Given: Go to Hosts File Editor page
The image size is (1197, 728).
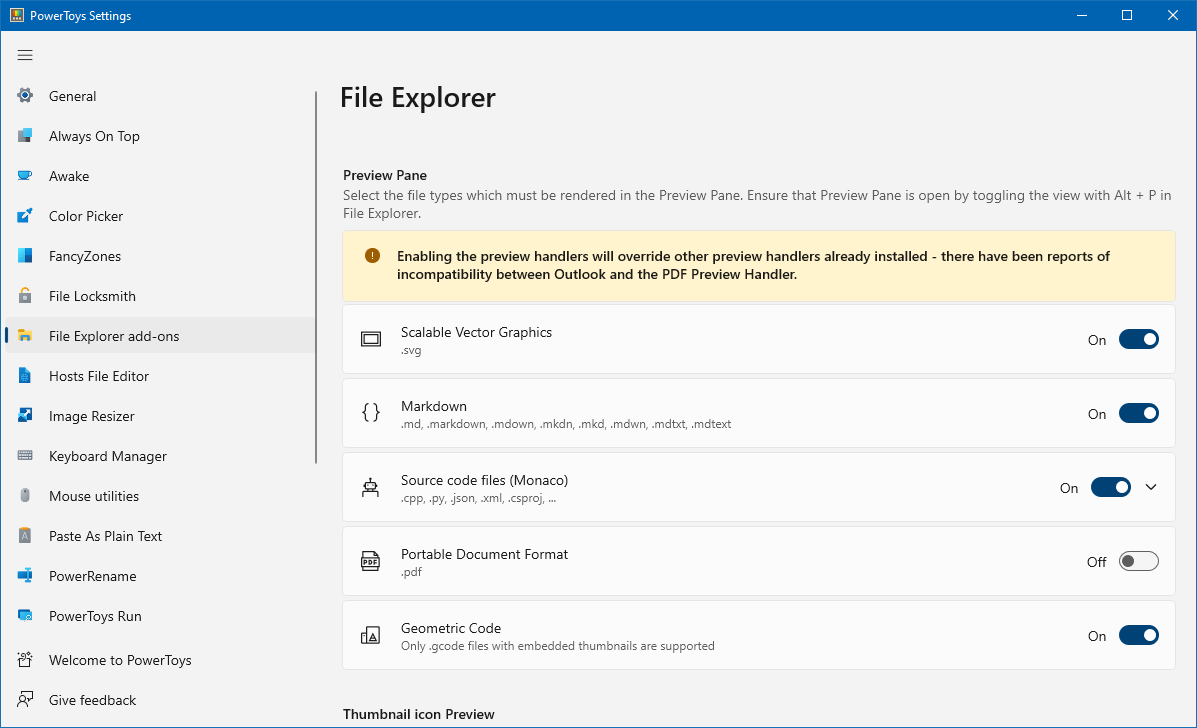Looking at the screenshot, I should pyautogui.click(x=99, y=376).
